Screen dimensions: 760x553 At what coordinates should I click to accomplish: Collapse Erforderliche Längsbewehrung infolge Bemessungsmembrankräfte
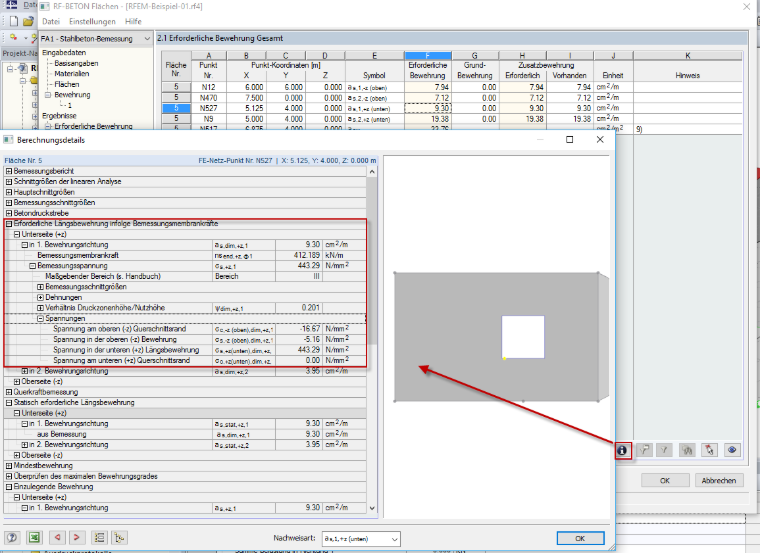pyautogui.click(x=9, y=224)
